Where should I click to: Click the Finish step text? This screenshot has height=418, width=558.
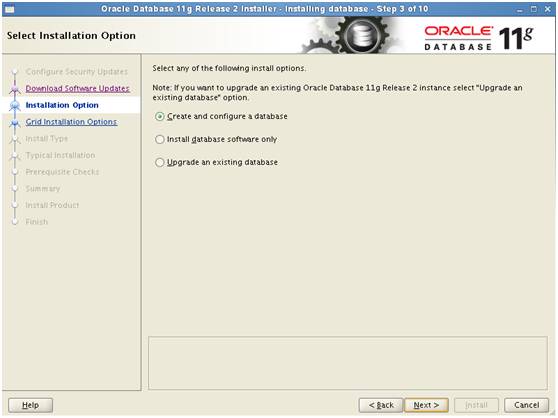pyautogui.click(x=37, y=222)
